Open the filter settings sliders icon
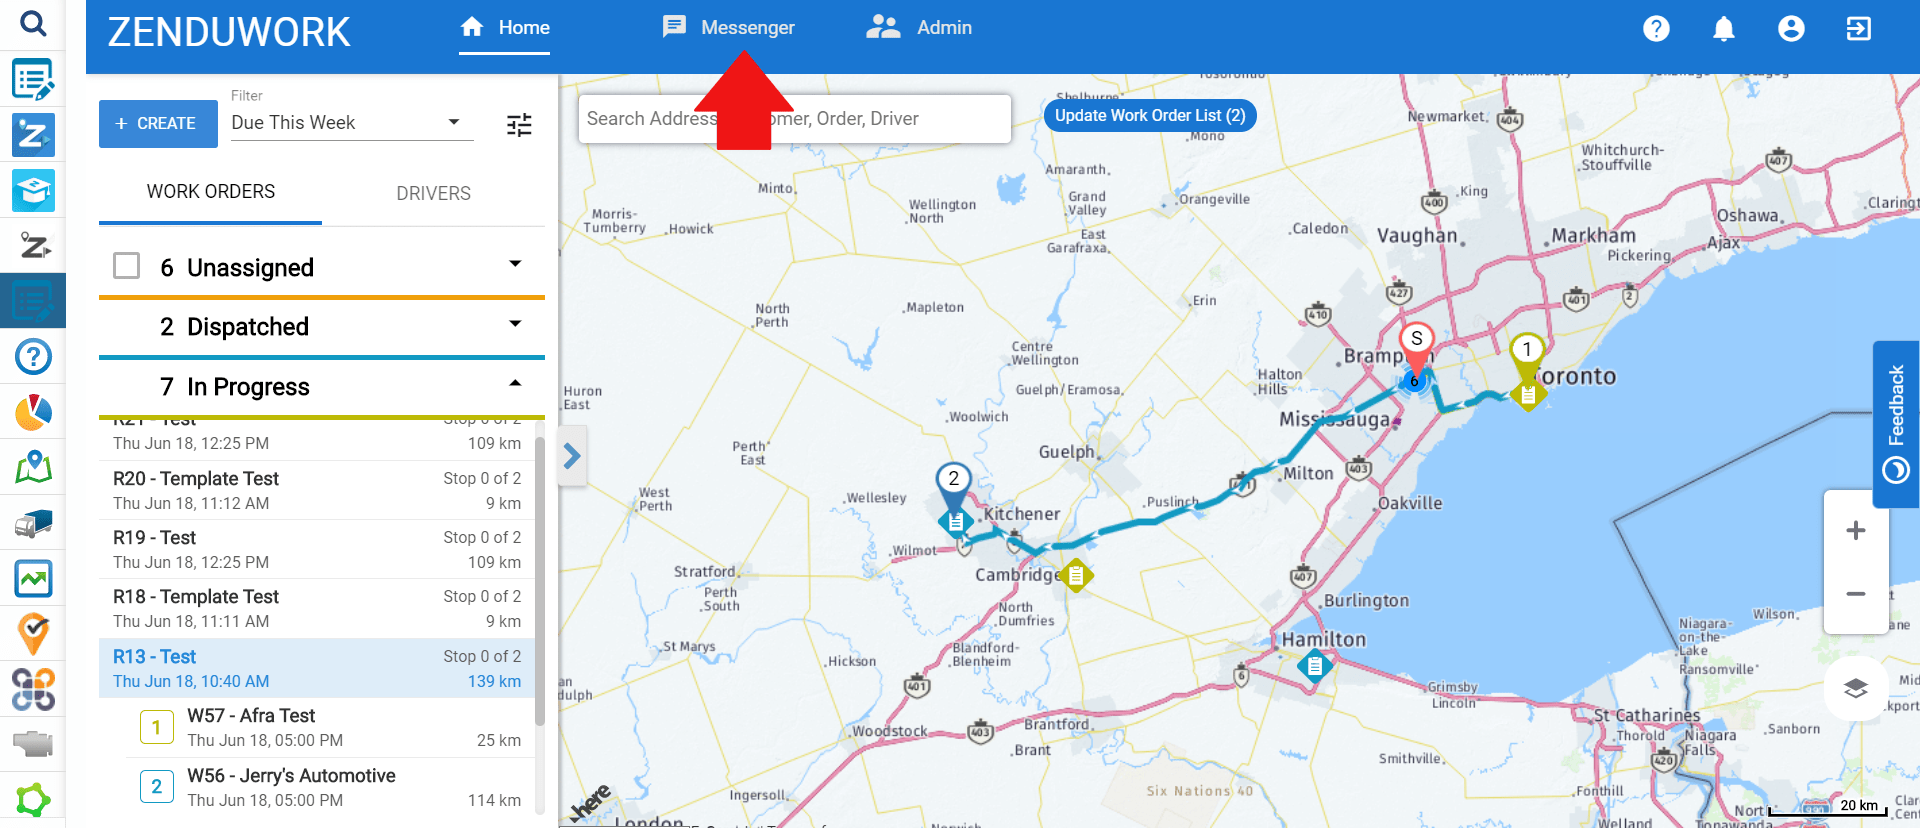 pos(519,125)
